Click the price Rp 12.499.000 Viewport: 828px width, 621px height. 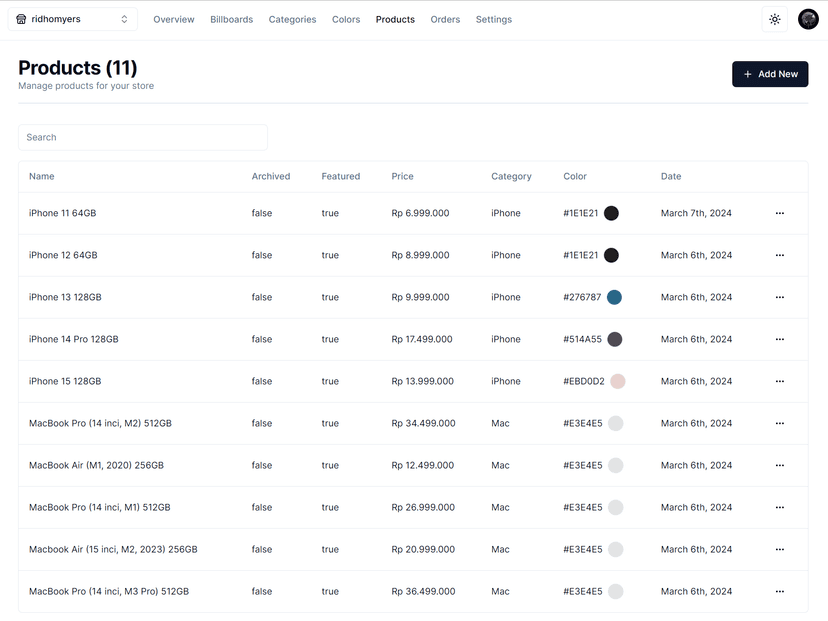(422, 465)
